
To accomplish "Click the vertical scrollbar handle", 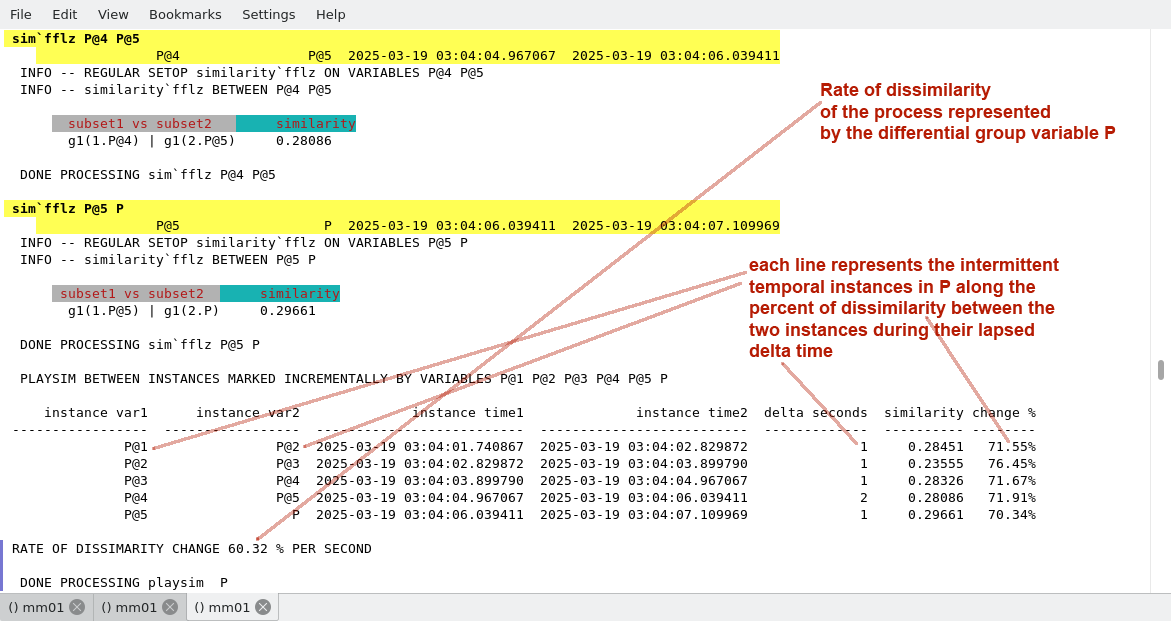I will 1161,370.
